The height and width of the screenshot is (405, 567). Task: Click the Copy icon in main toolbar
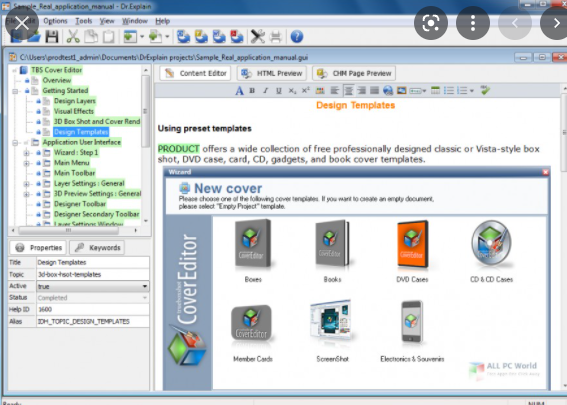tap(91, 37)
